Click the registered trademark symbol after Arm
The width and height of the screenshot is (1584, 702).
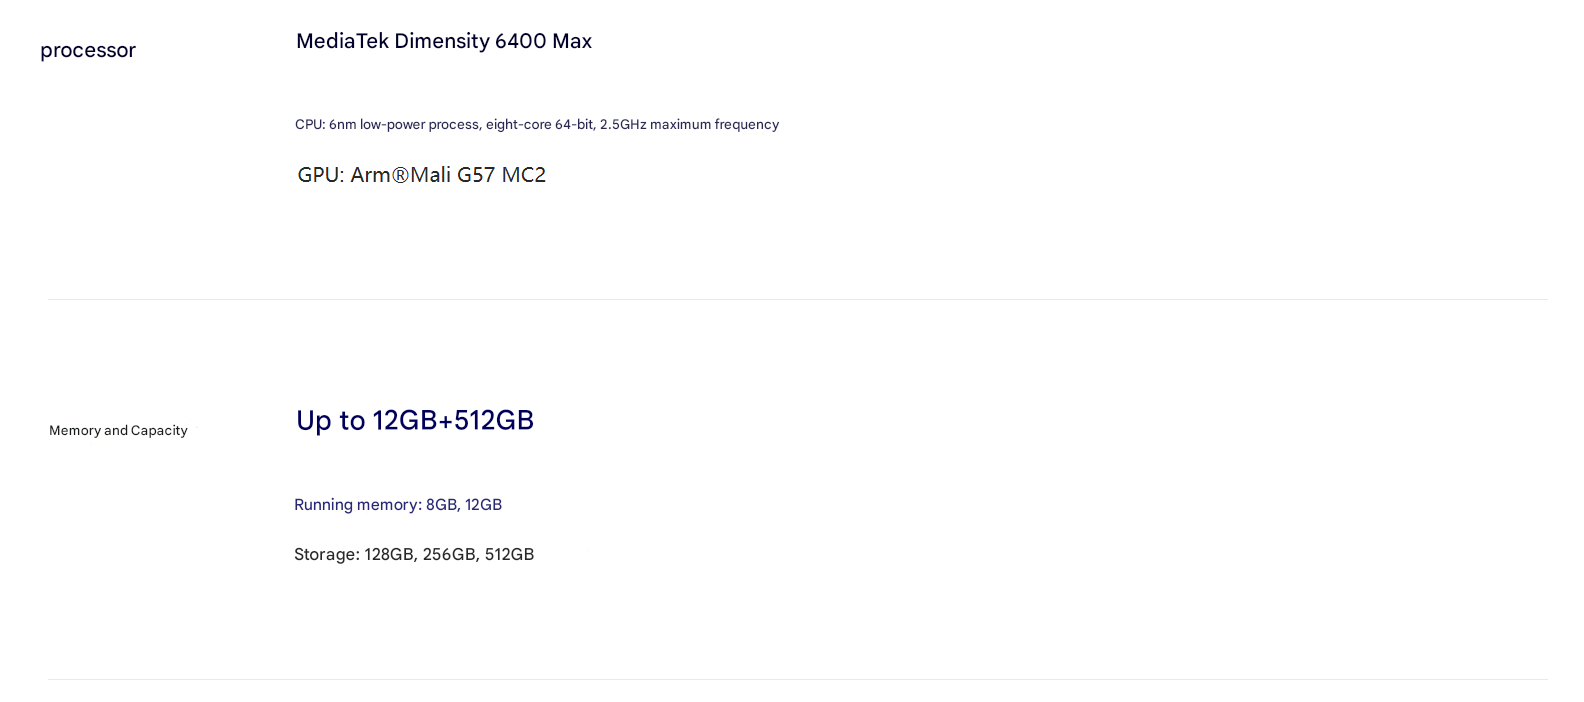[x=400, y=176]
